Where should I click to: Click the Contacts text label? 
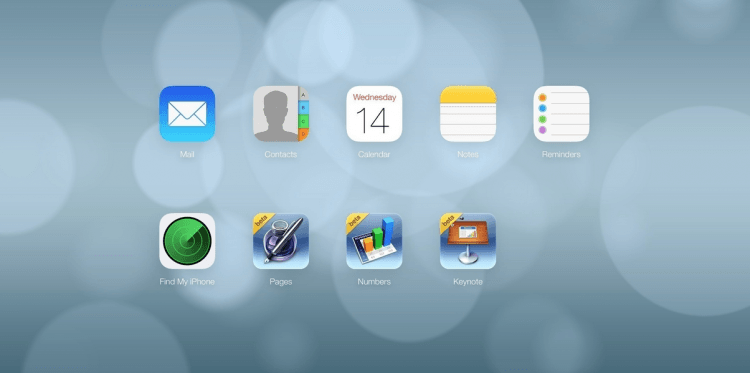pos(281,154)
